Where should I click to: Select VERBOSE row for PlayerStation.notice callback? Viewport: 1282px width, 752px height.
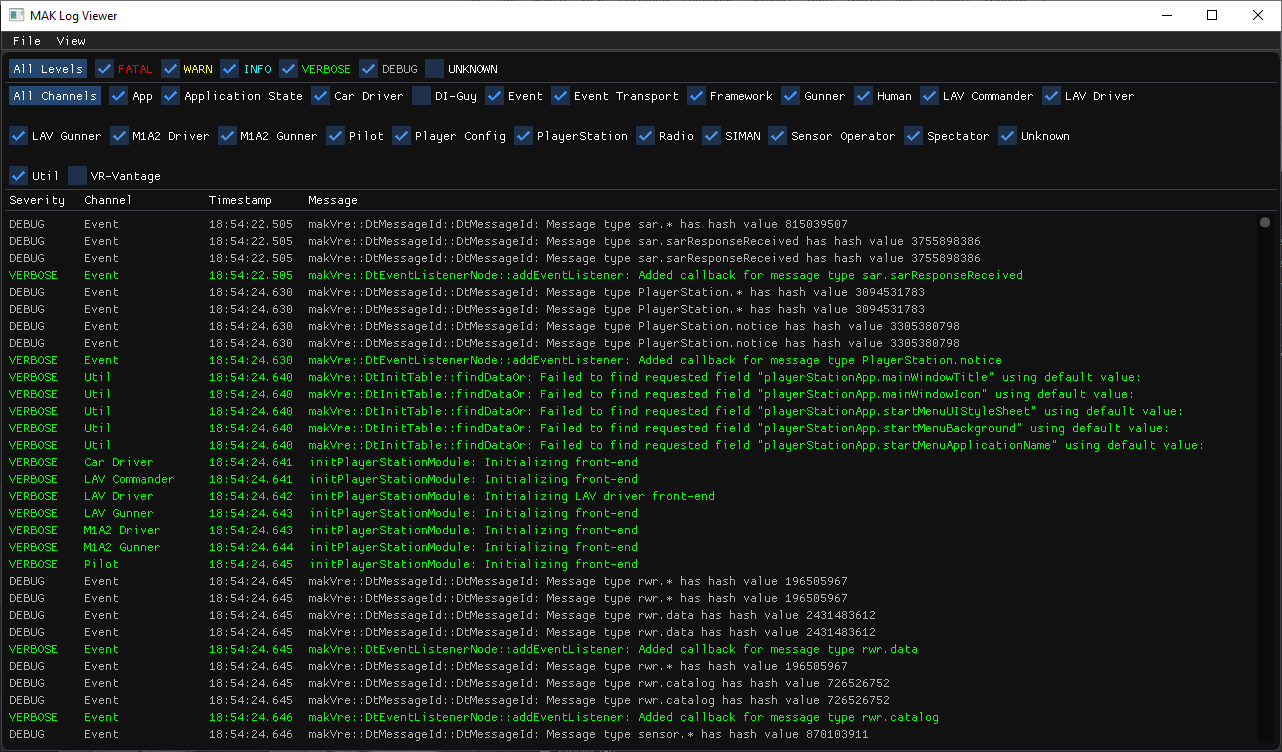(630, 360)
